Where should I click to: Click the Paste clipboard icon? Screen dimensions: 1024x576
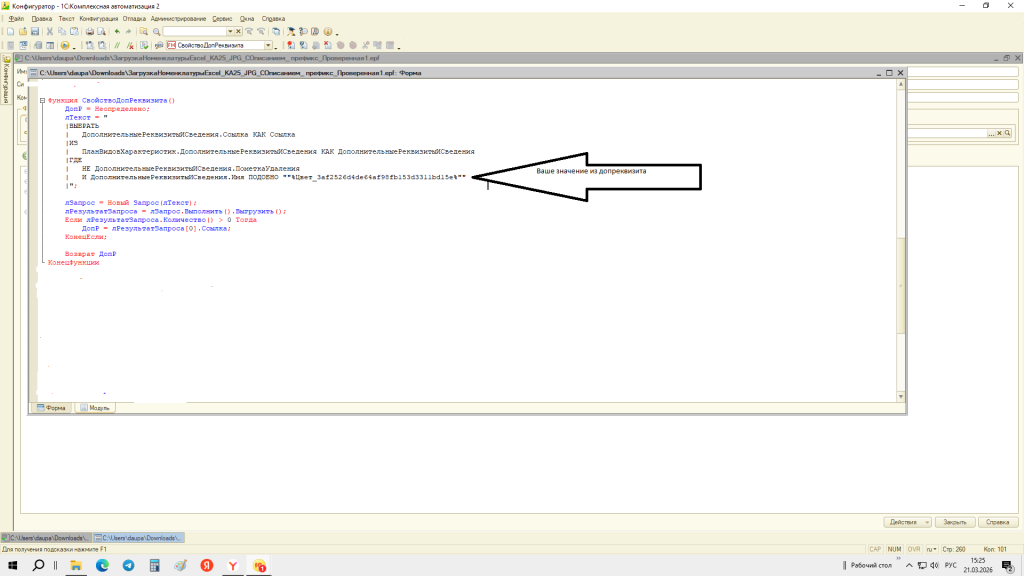click(74, 31)
